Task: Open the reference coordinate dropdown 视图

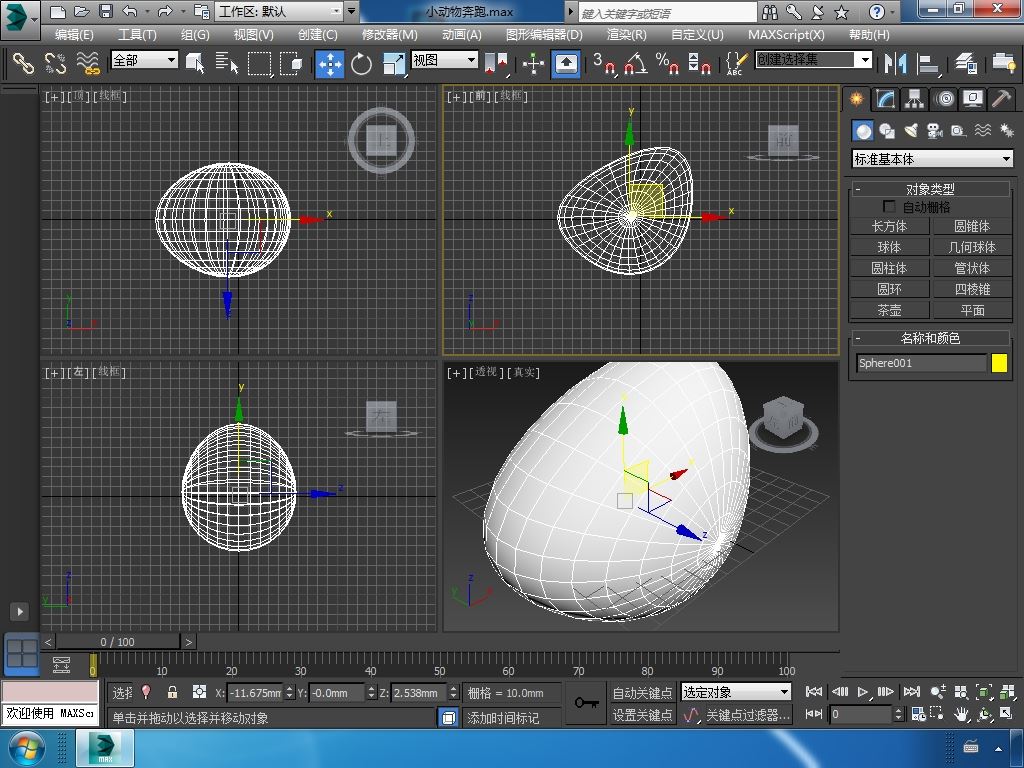Action: pyautogui.click(x=445, y=60)
